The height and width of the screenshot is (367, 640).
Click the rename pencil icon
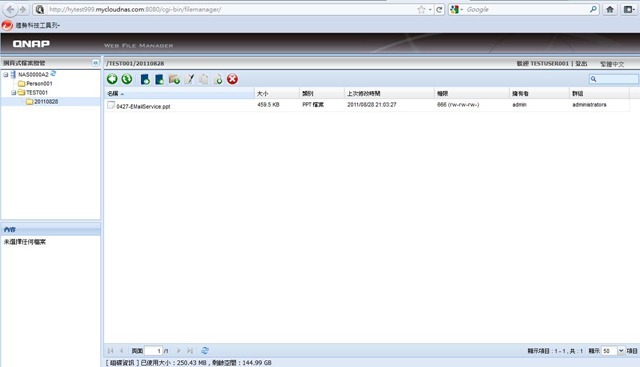coord(189,79)
